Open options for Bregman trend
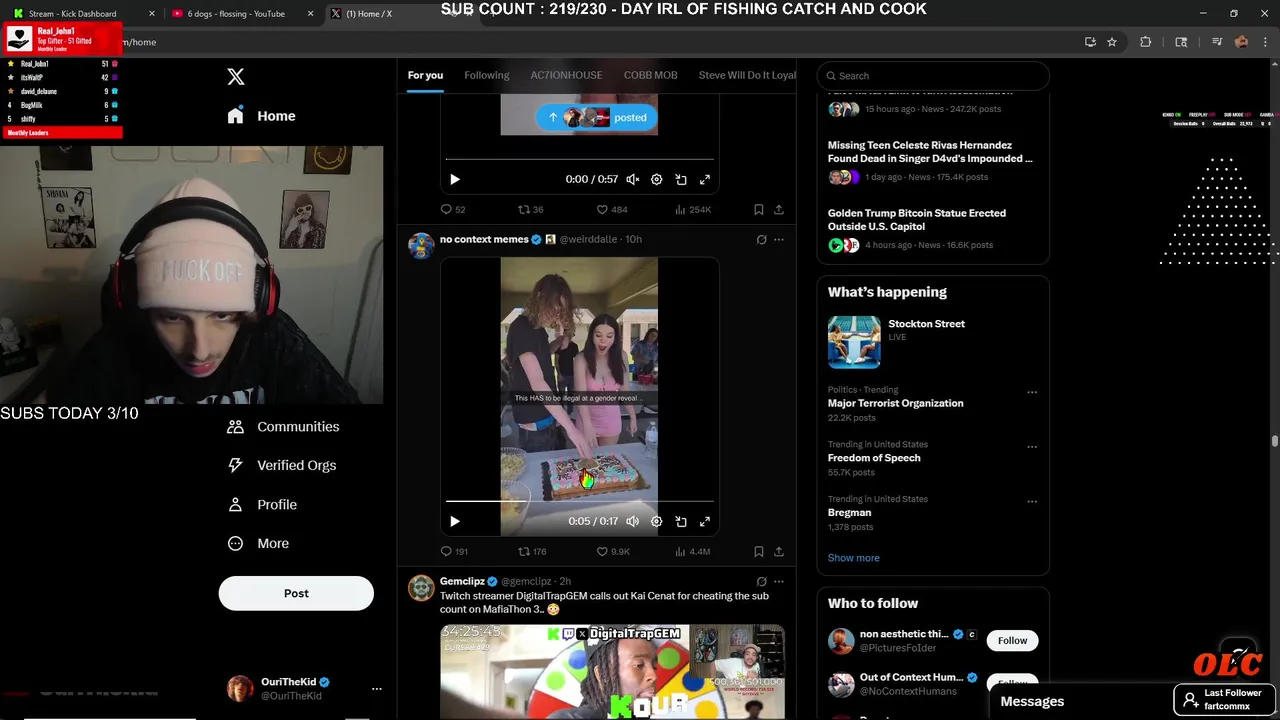Screen dimensions: 1280x720 pyautogui.click(x=1032, y=502)
